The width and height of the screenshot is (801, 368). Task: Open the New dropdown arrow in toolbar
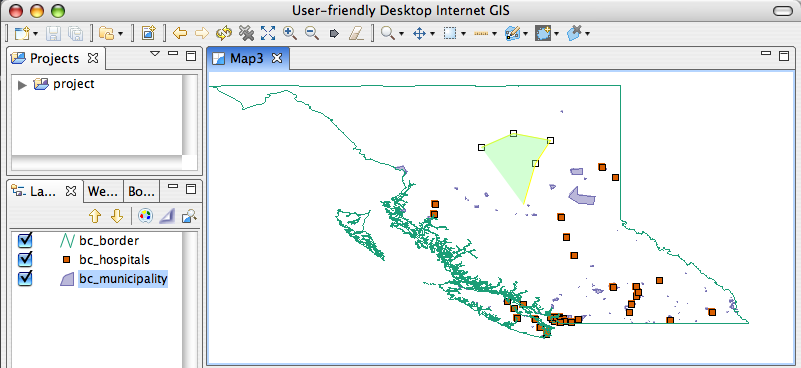[35, 34]
